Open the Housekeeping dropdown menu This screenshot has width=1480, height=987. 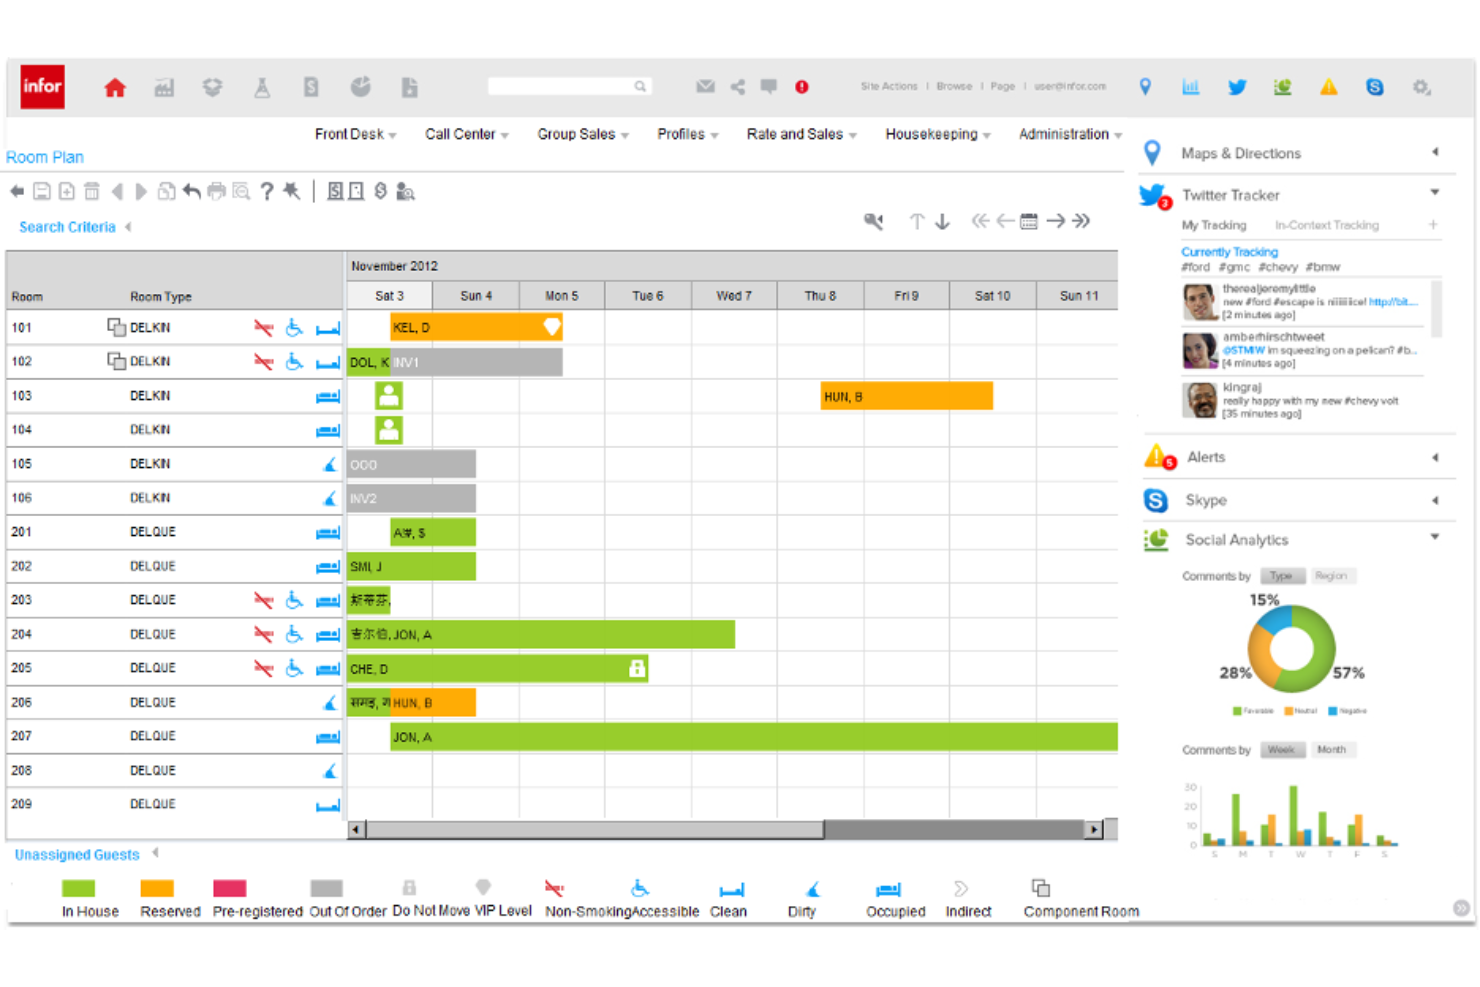coord(936,134)
